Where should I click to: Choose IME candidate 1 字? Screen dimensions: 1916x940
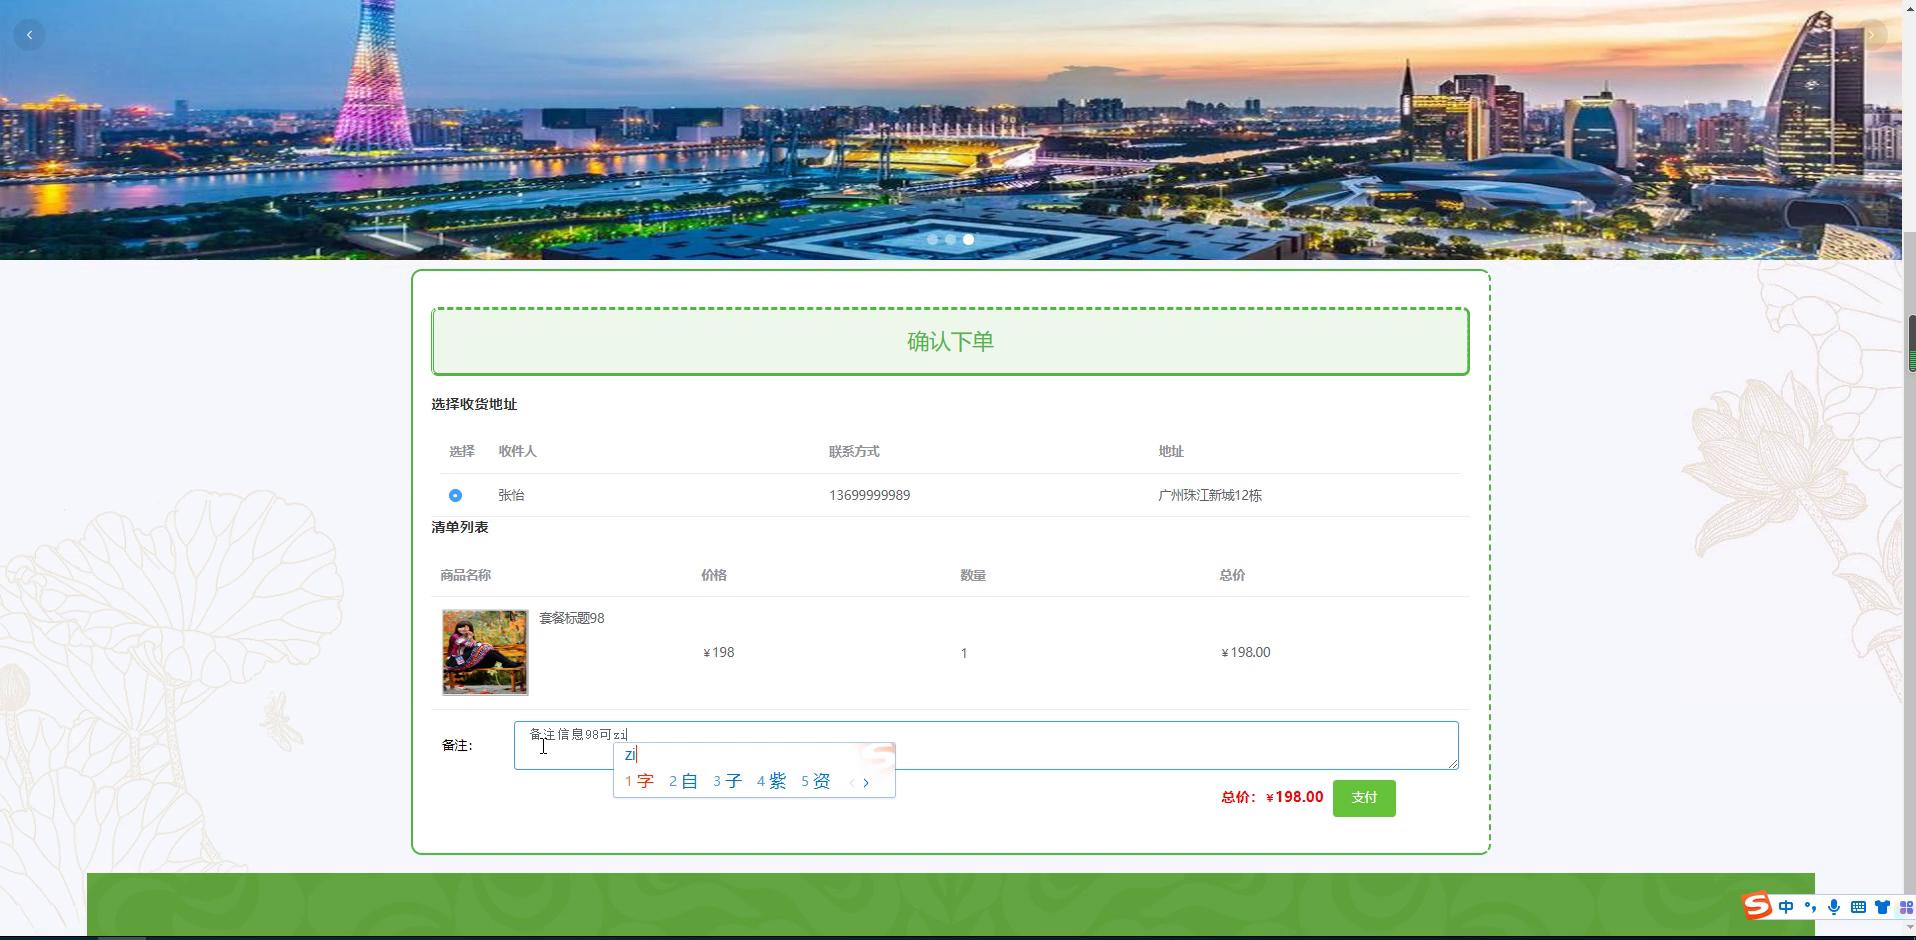pos(639,781)
